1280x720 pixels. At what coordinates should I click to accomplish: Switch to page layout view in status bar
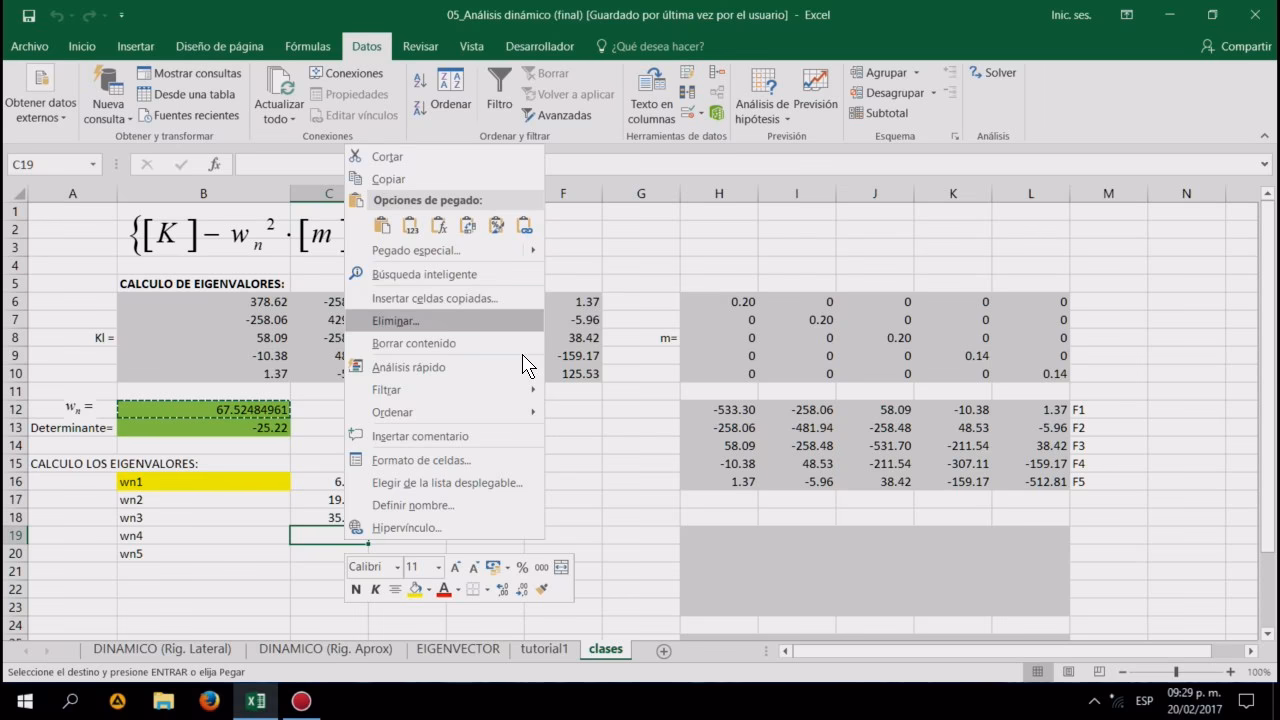(1069, 672)
